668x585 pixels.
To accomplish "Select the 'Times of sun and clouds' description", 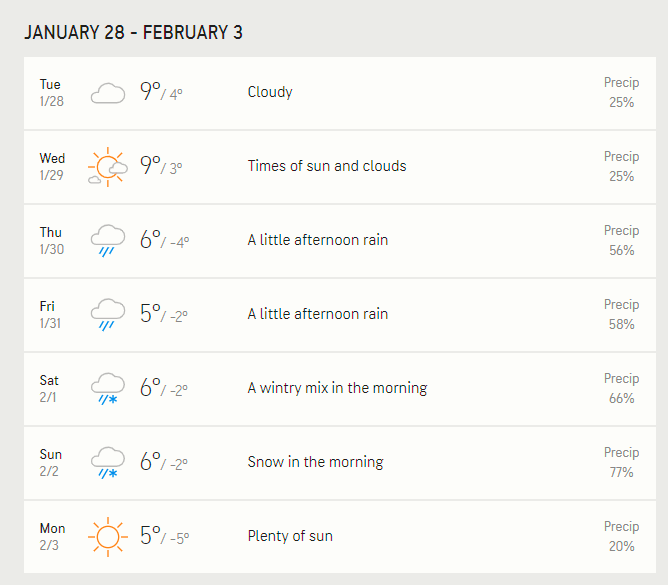I will pyautogui.click(x=327, y=166).
